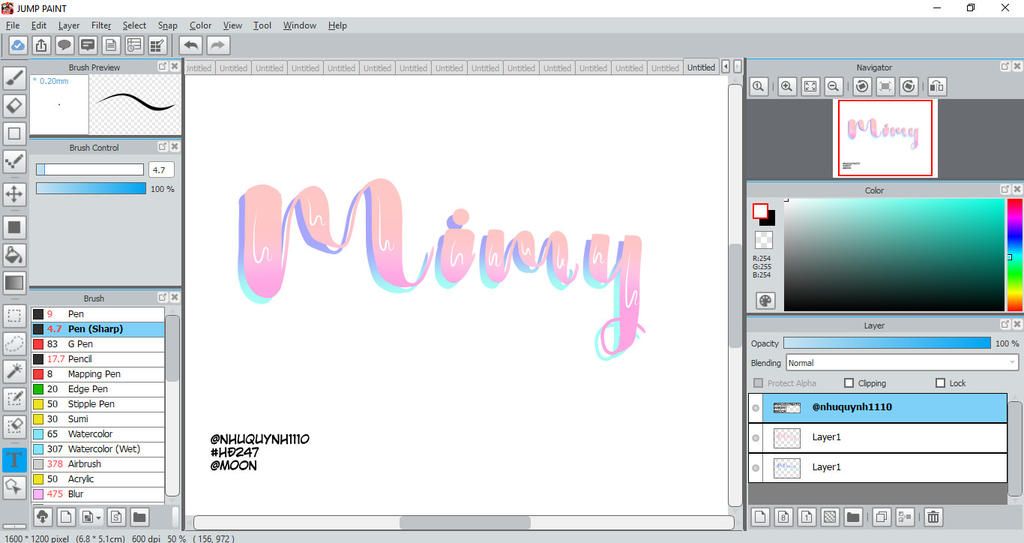Fit canvas to window in Navigator
1024x543 pixels.
[x=810, y=86]
